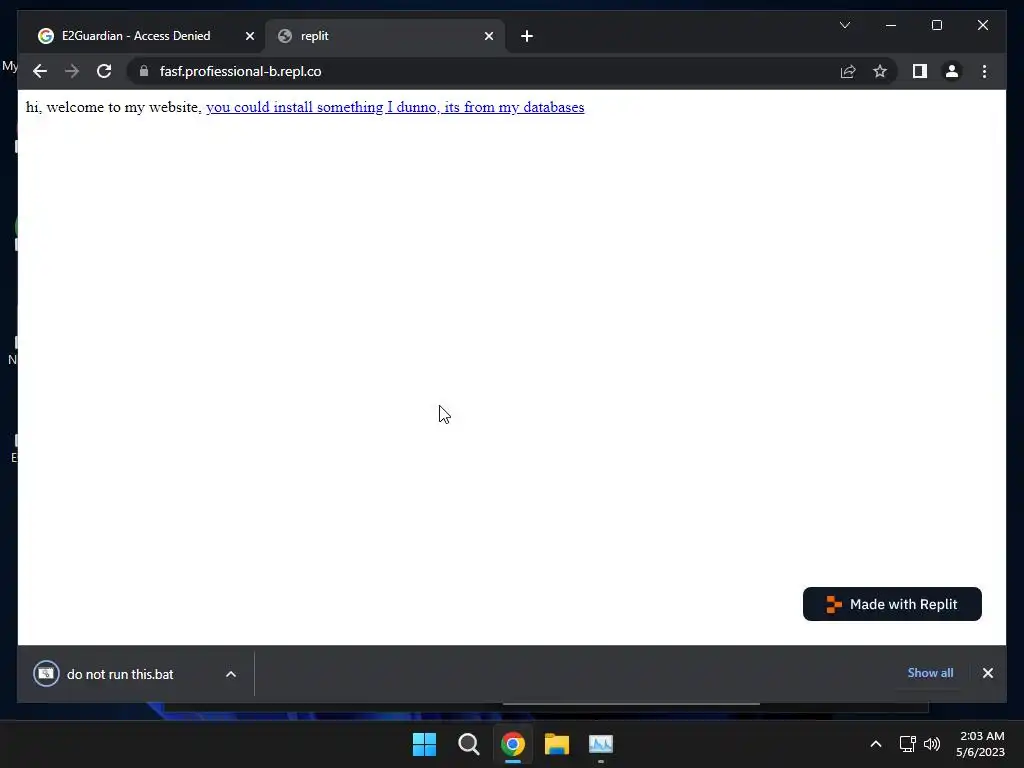The width and height of the screenshot is (1024, 768).
Task: Open the volume control in system tray
Action: [932, 744]
